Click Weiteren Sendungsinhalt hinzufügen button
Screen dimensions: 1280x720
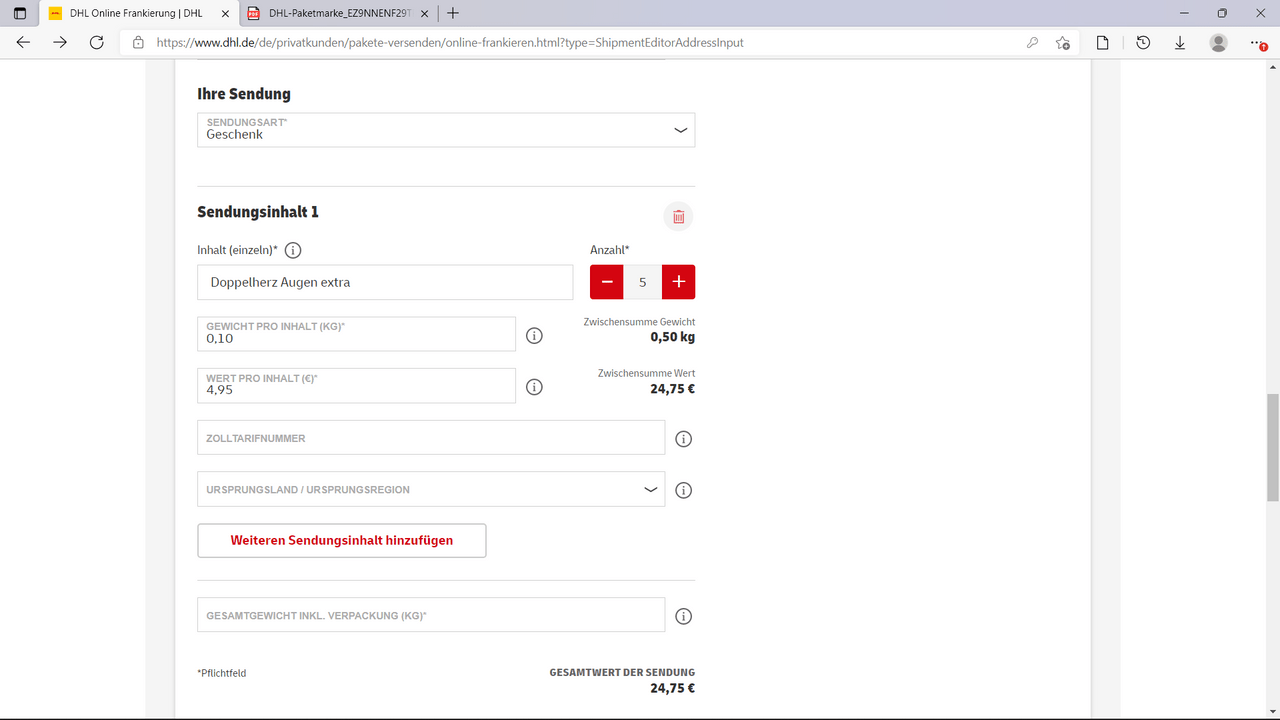click(x=342, y=540)
